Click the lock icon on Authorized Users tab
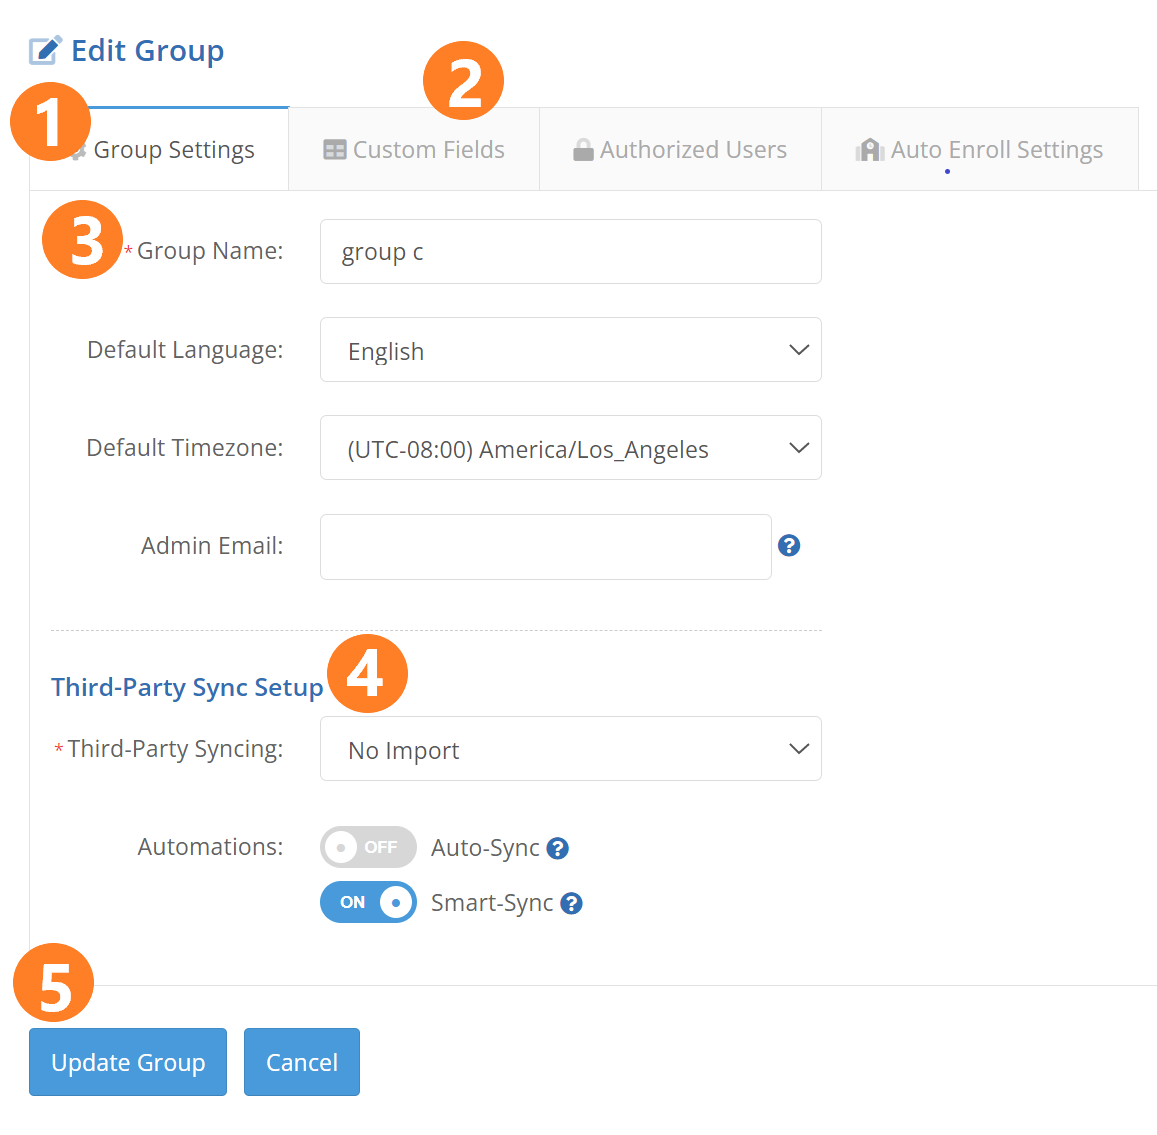 coord(582,148)
